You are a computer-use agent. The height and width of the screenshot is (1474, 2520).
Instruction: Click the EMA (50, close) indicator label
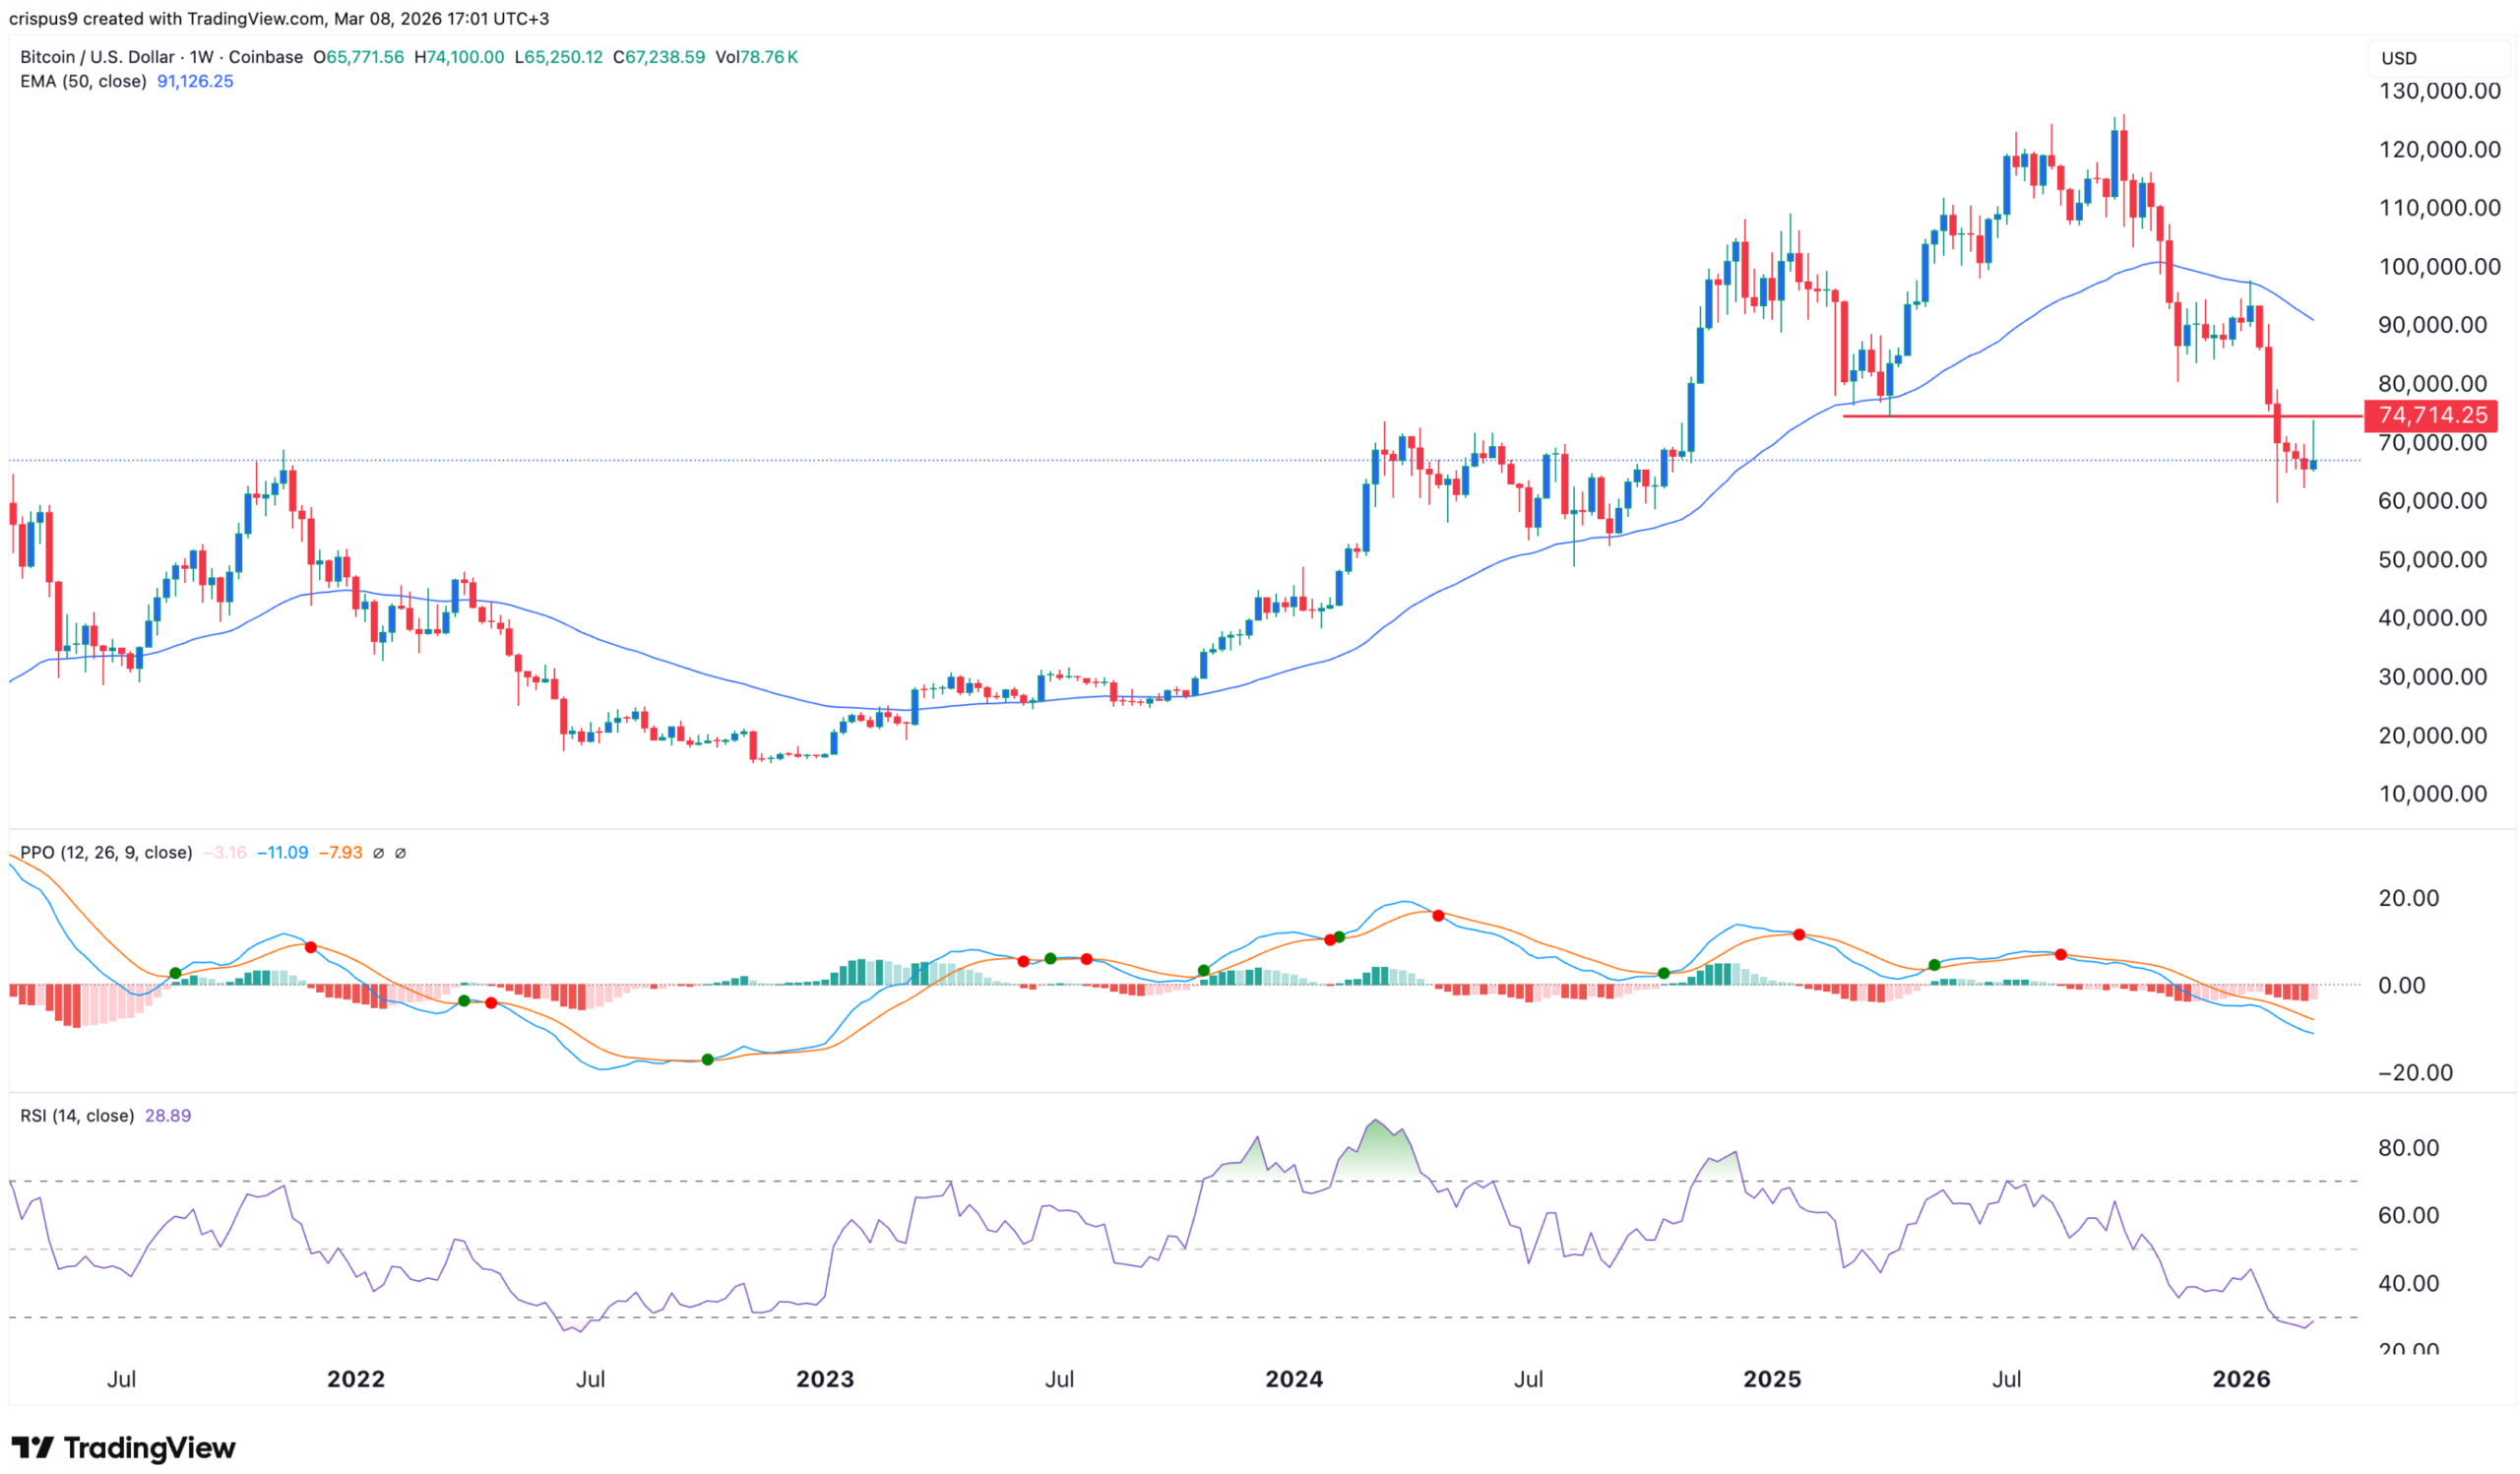pos(83,81)
